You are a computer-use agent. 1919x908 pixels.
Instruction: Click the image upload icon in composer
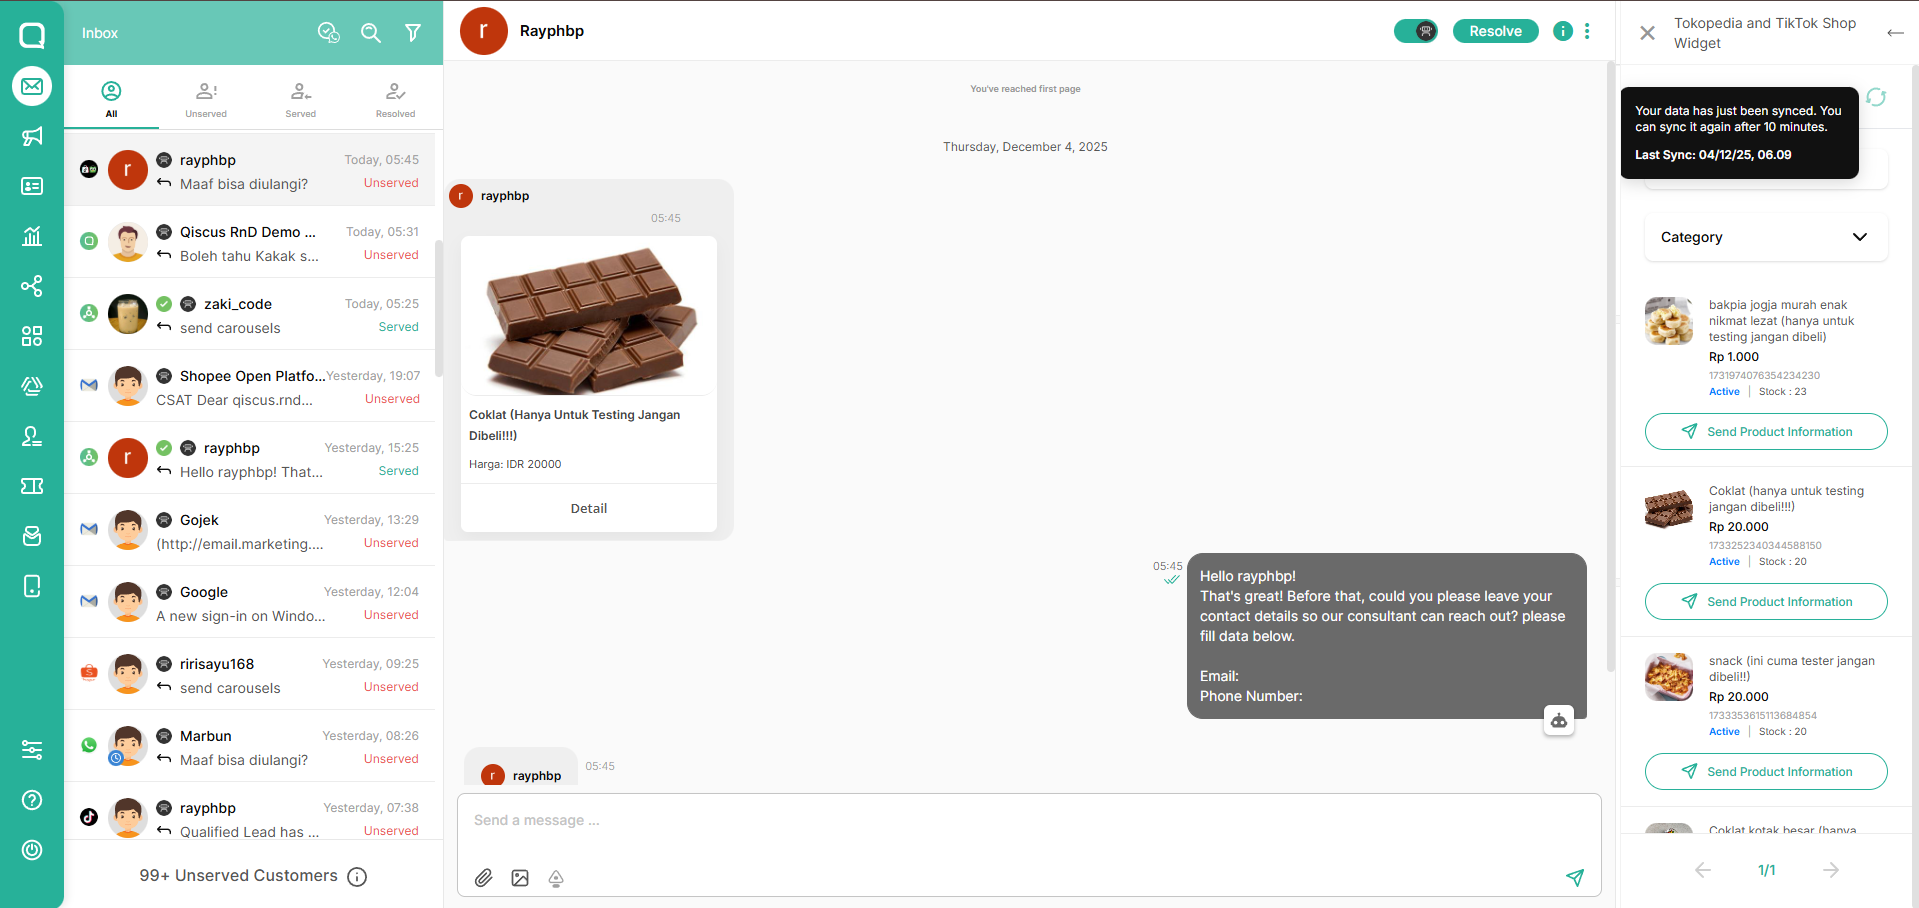coord(520,878)
